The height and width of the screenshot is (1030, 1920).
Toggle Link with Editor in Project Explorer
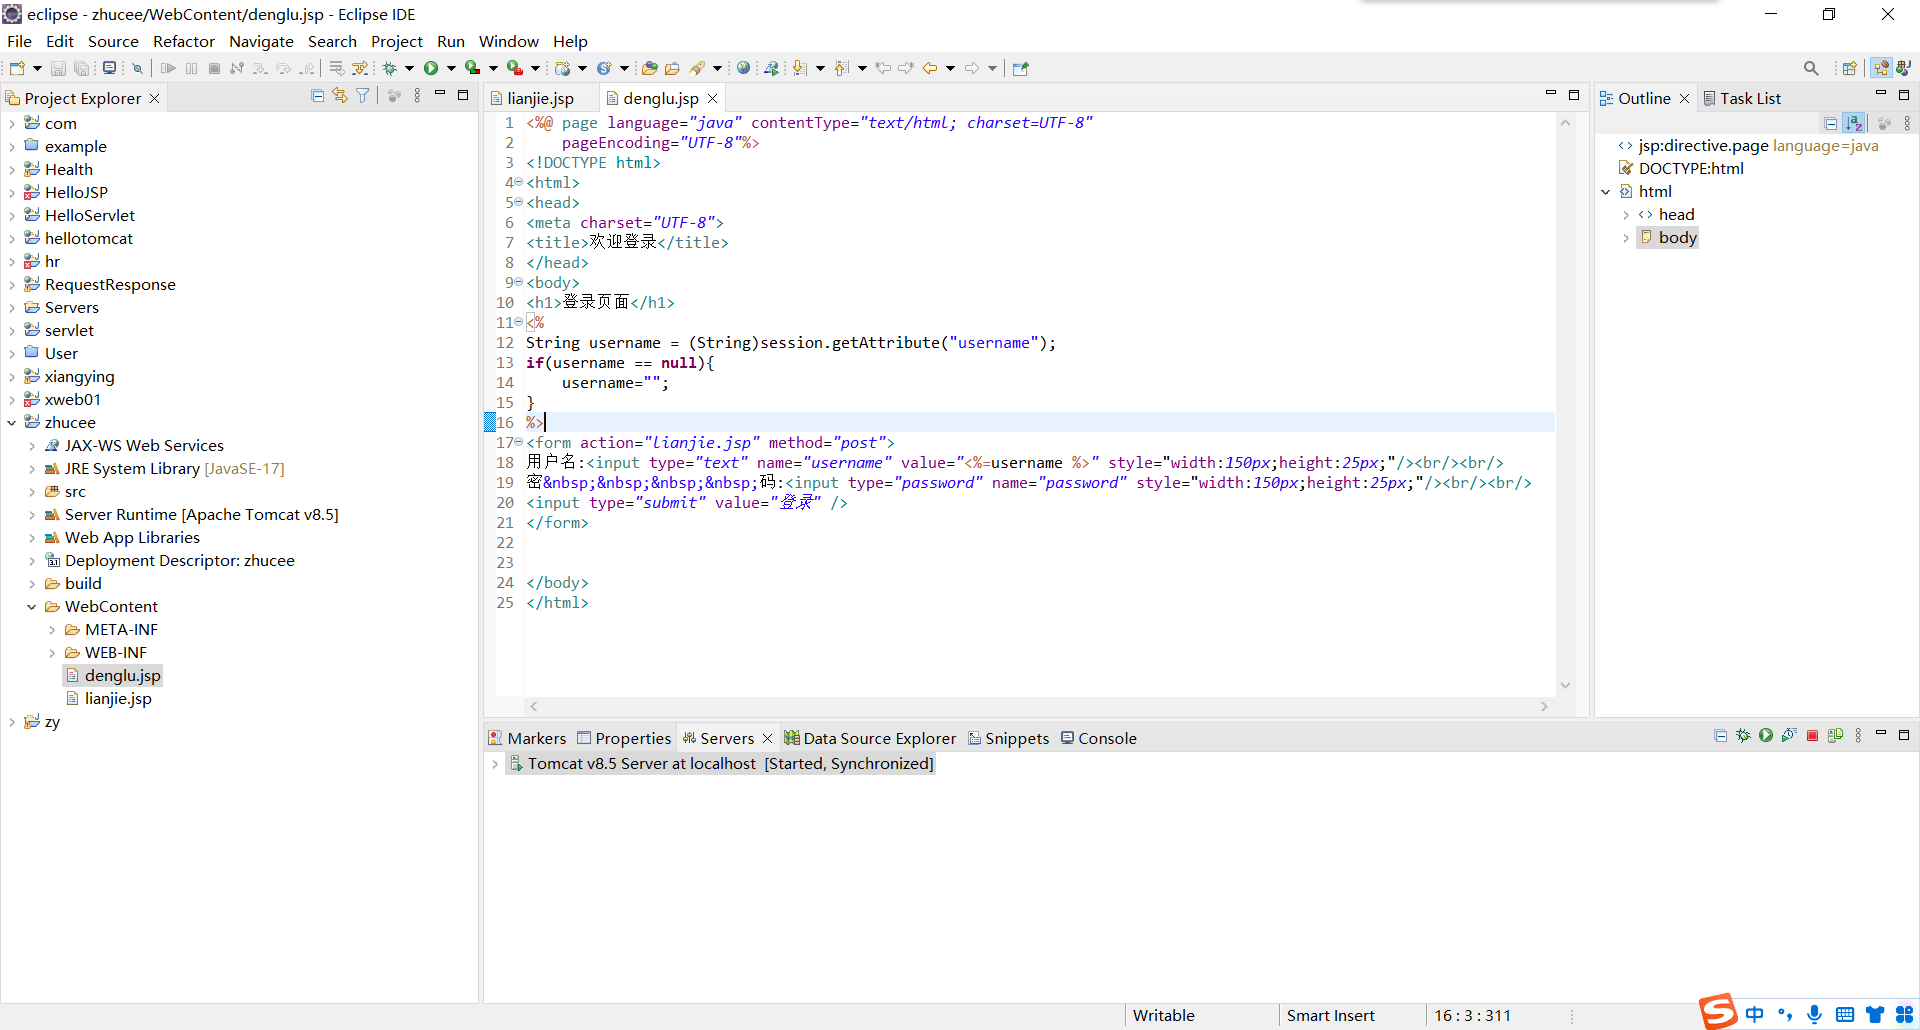340,96
